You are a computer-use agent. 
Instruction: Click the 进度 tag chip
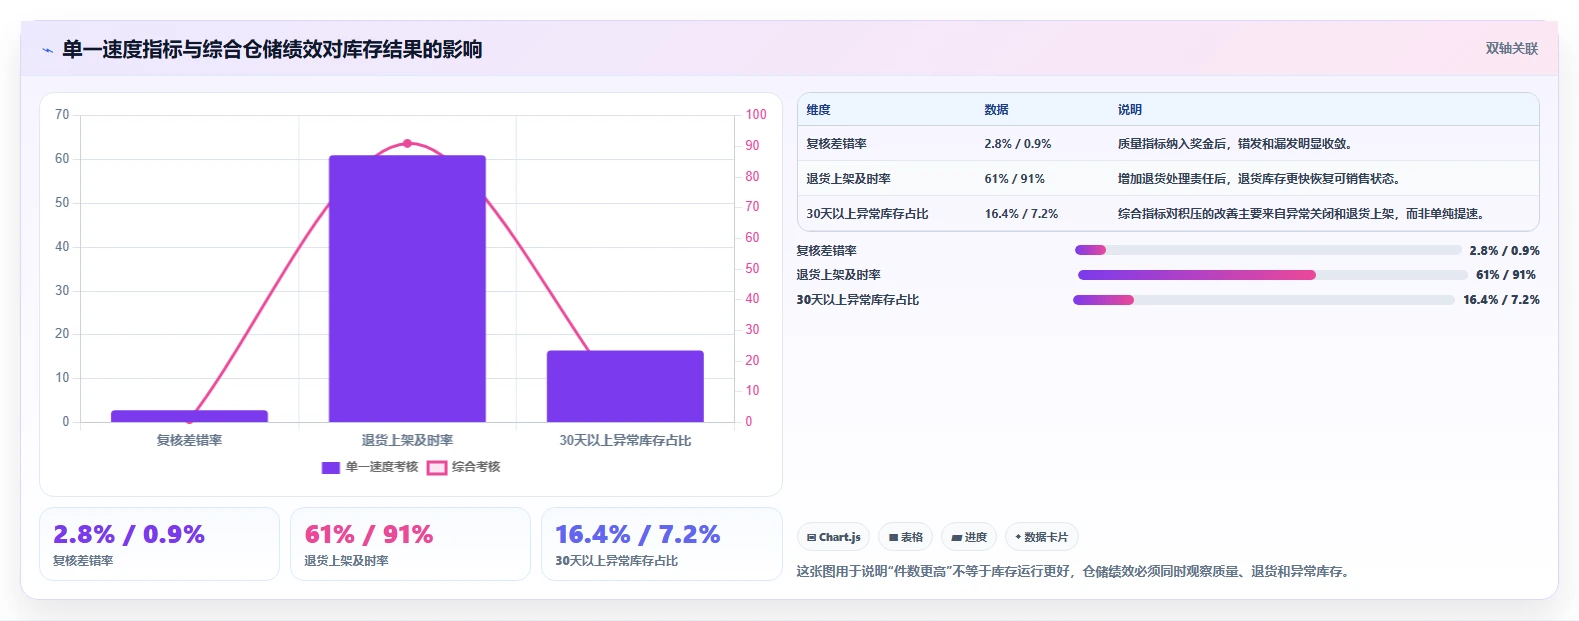click(969, 537)
